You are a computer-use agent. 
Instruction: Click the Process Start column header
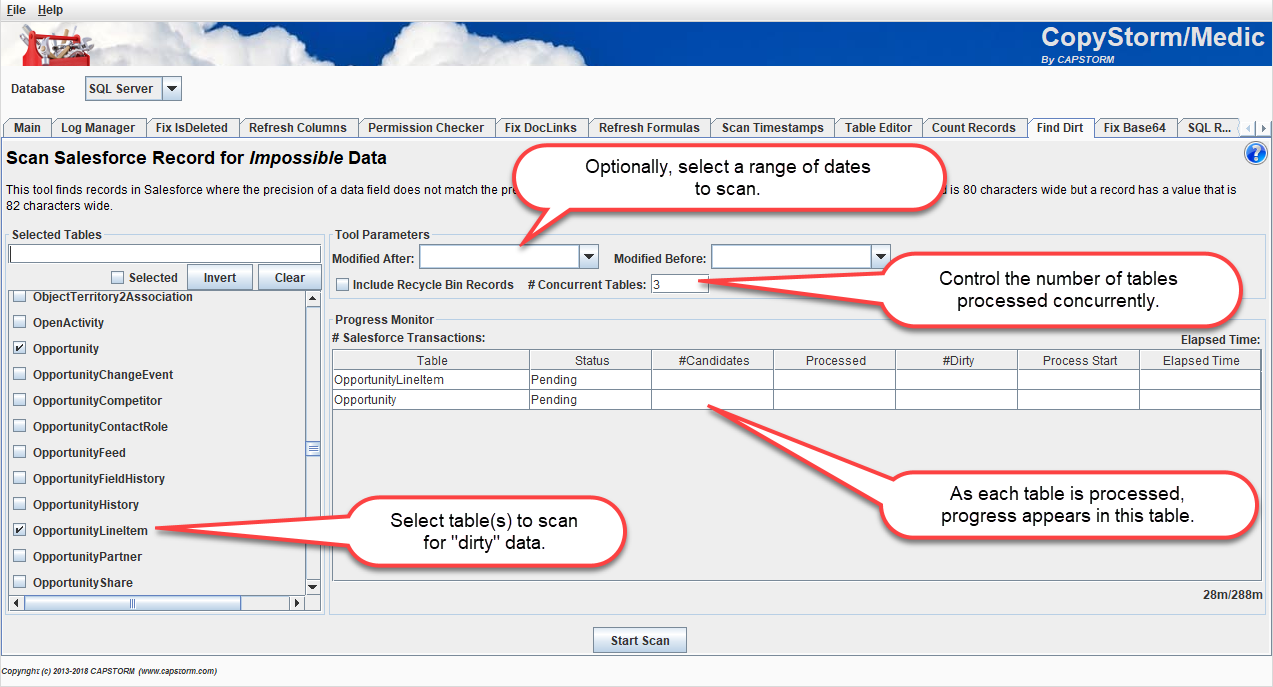[1080, 361]
